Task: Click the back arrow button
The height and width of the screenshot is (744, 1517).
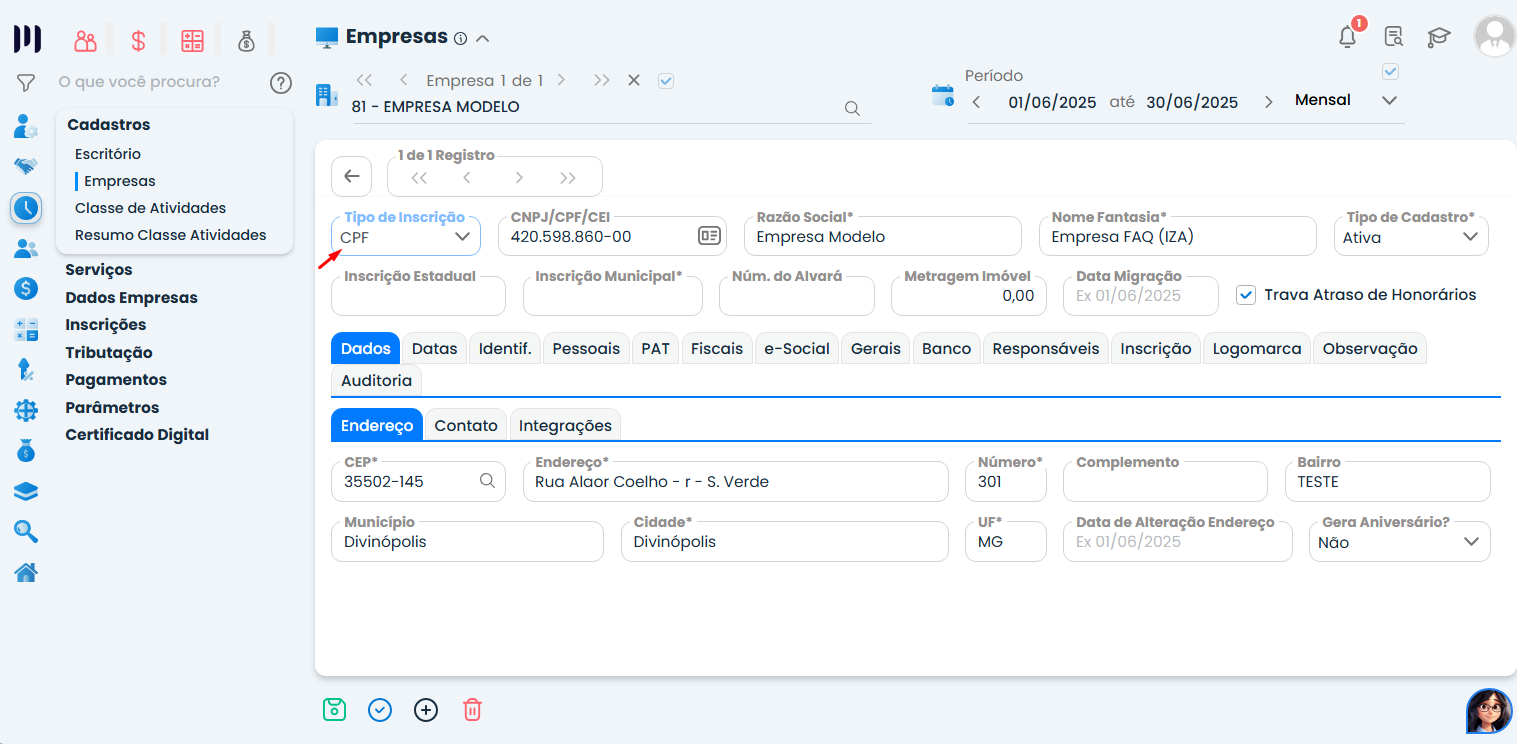Action: [x=351, y=176]
